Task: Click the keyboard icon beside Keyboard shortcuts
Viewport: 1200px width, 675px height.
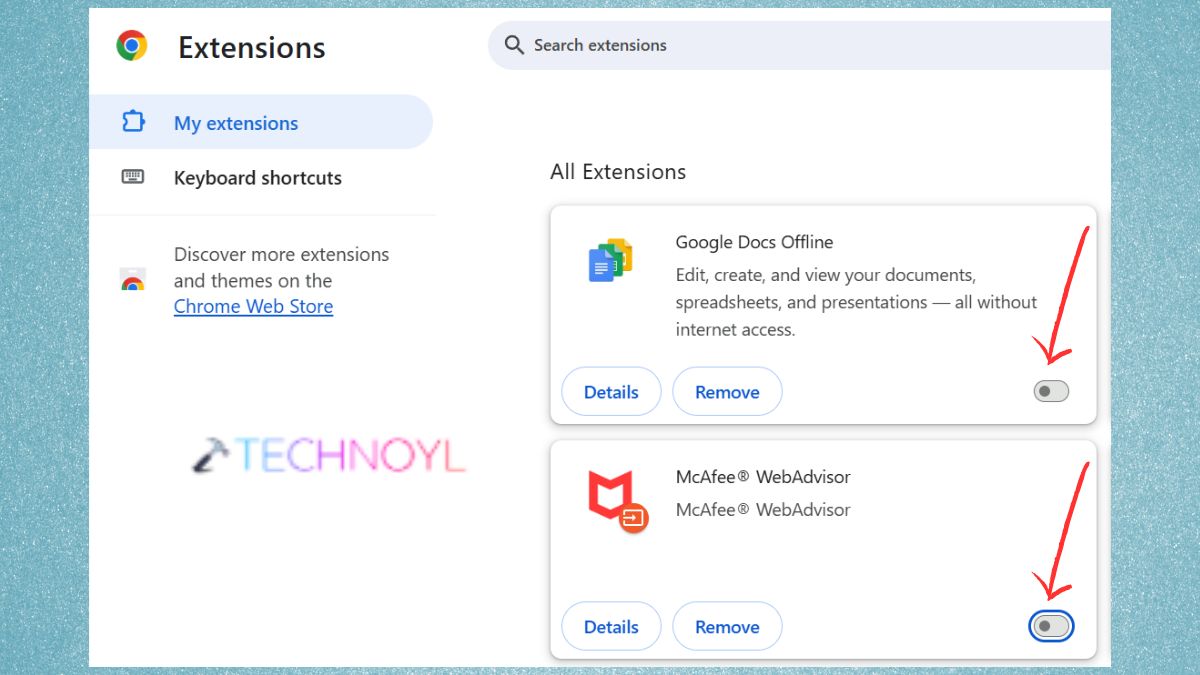Action: point(133,177)
